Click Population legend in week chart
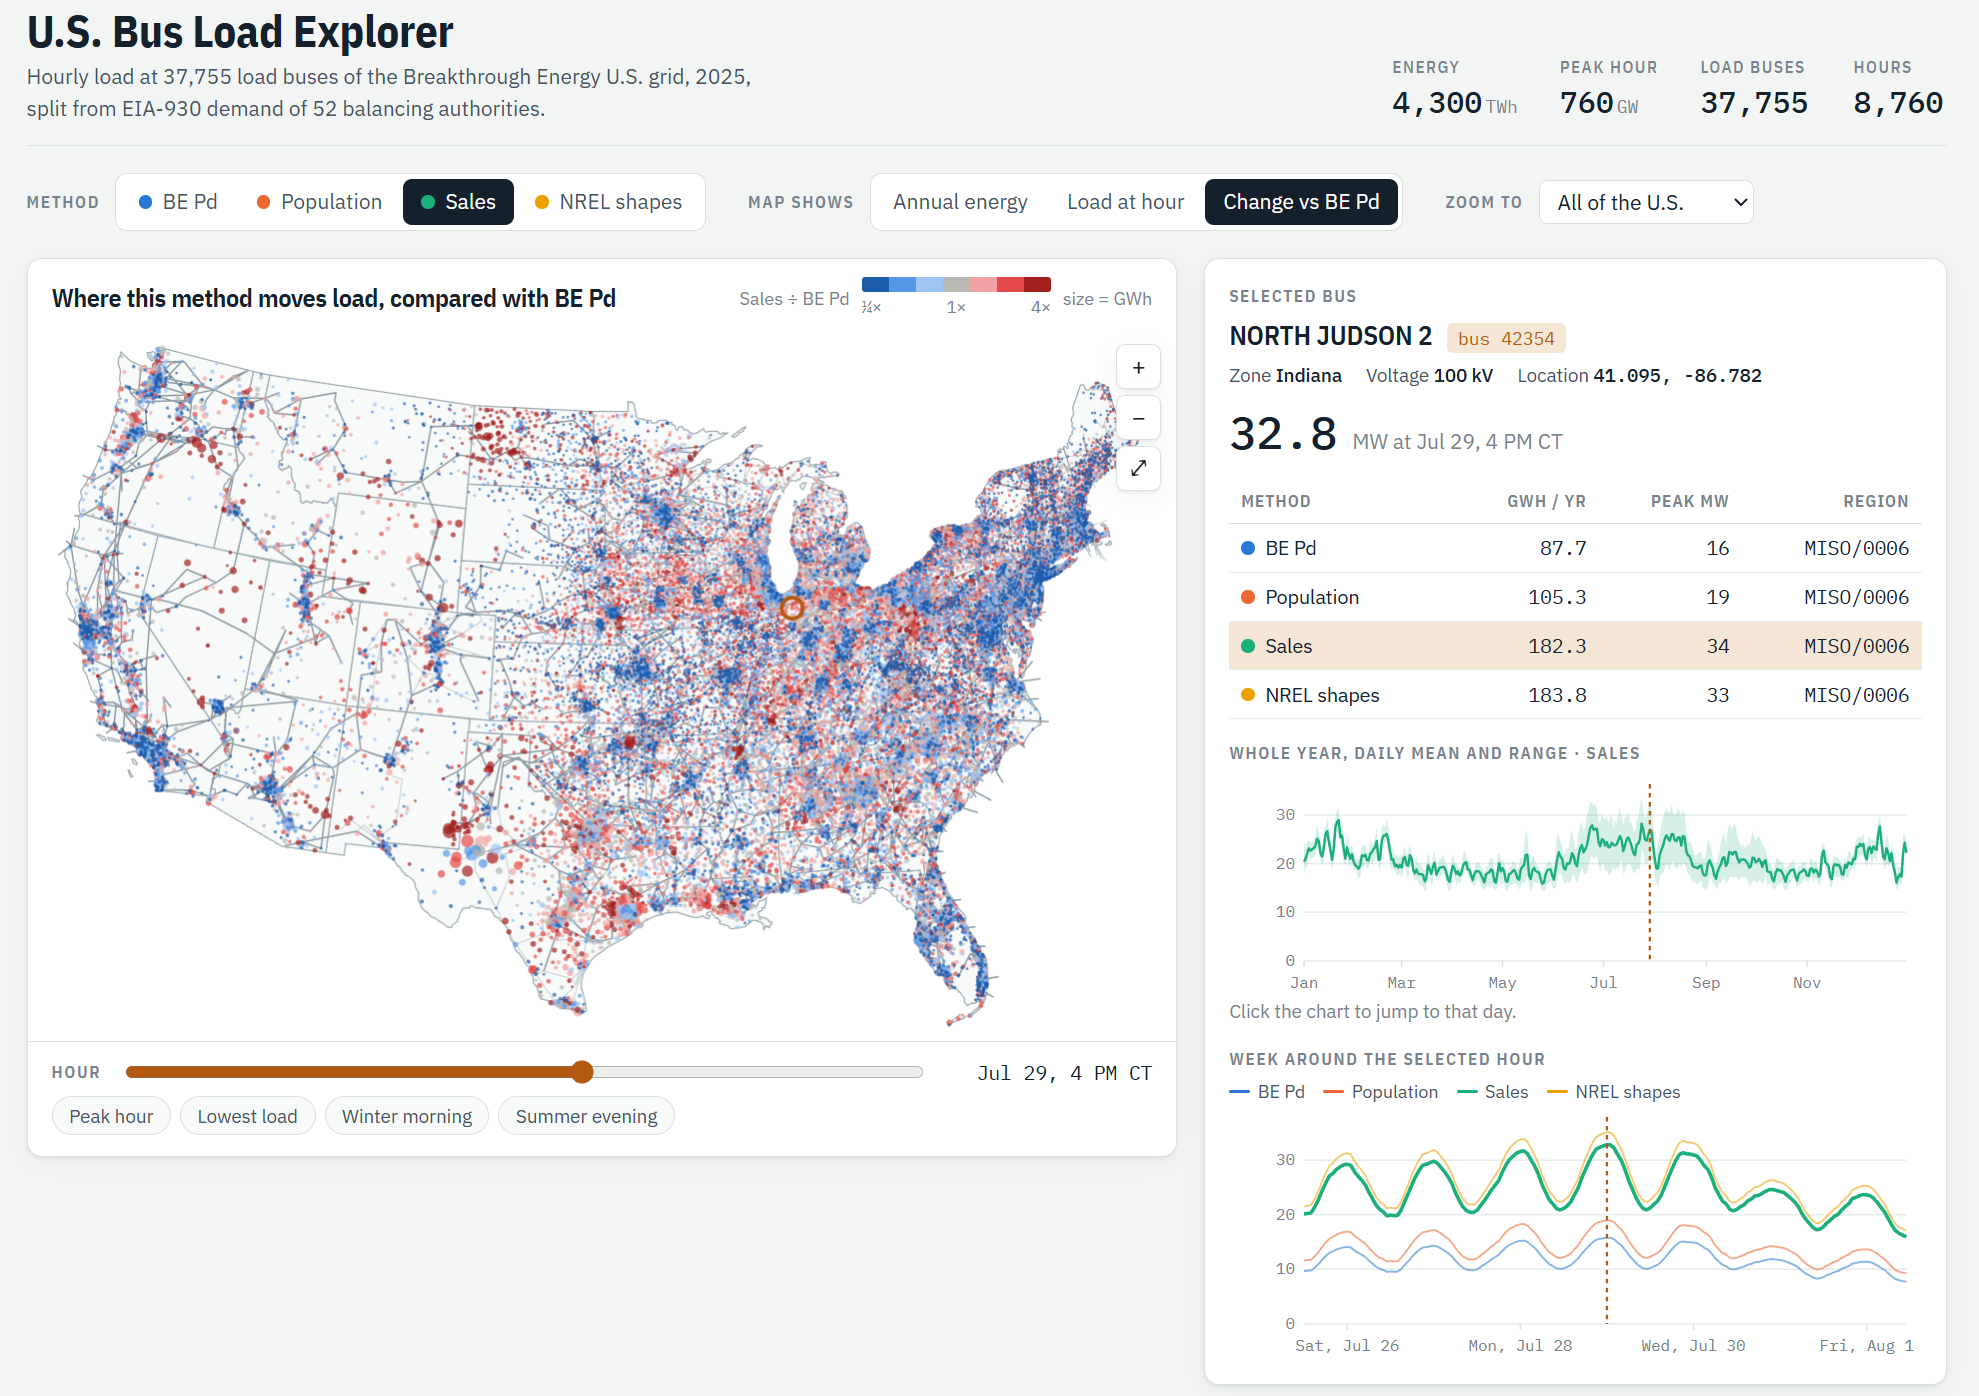This screenshot has width=1979, height=1396. point(1380,1092)
